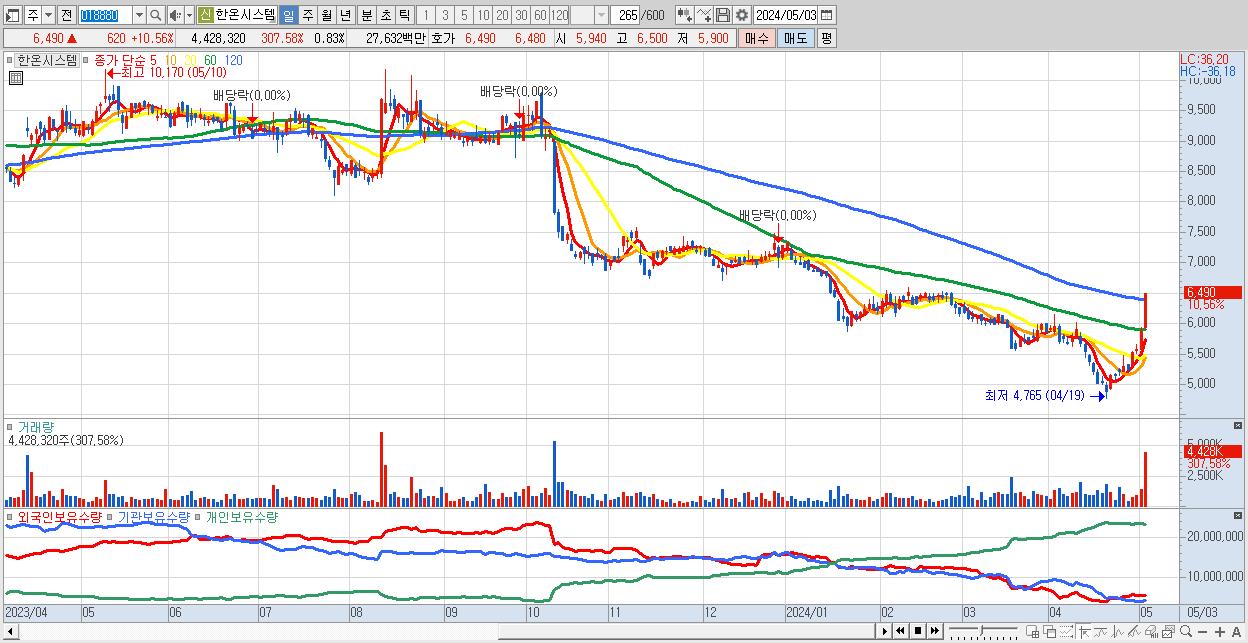The image size is (1248, 643).
Task: Click the 매수 buy button
Action: pos(756,38)
